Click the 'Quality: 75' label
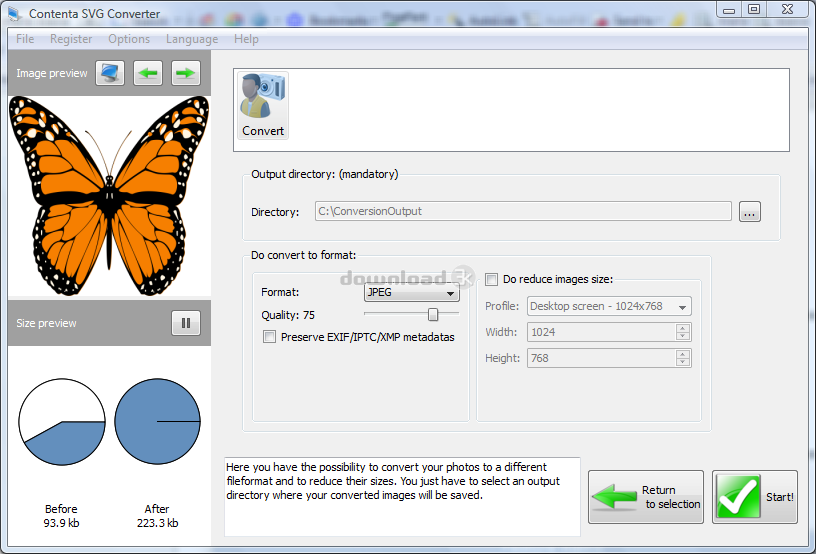 pyautogui.click(x=288, y=315)
